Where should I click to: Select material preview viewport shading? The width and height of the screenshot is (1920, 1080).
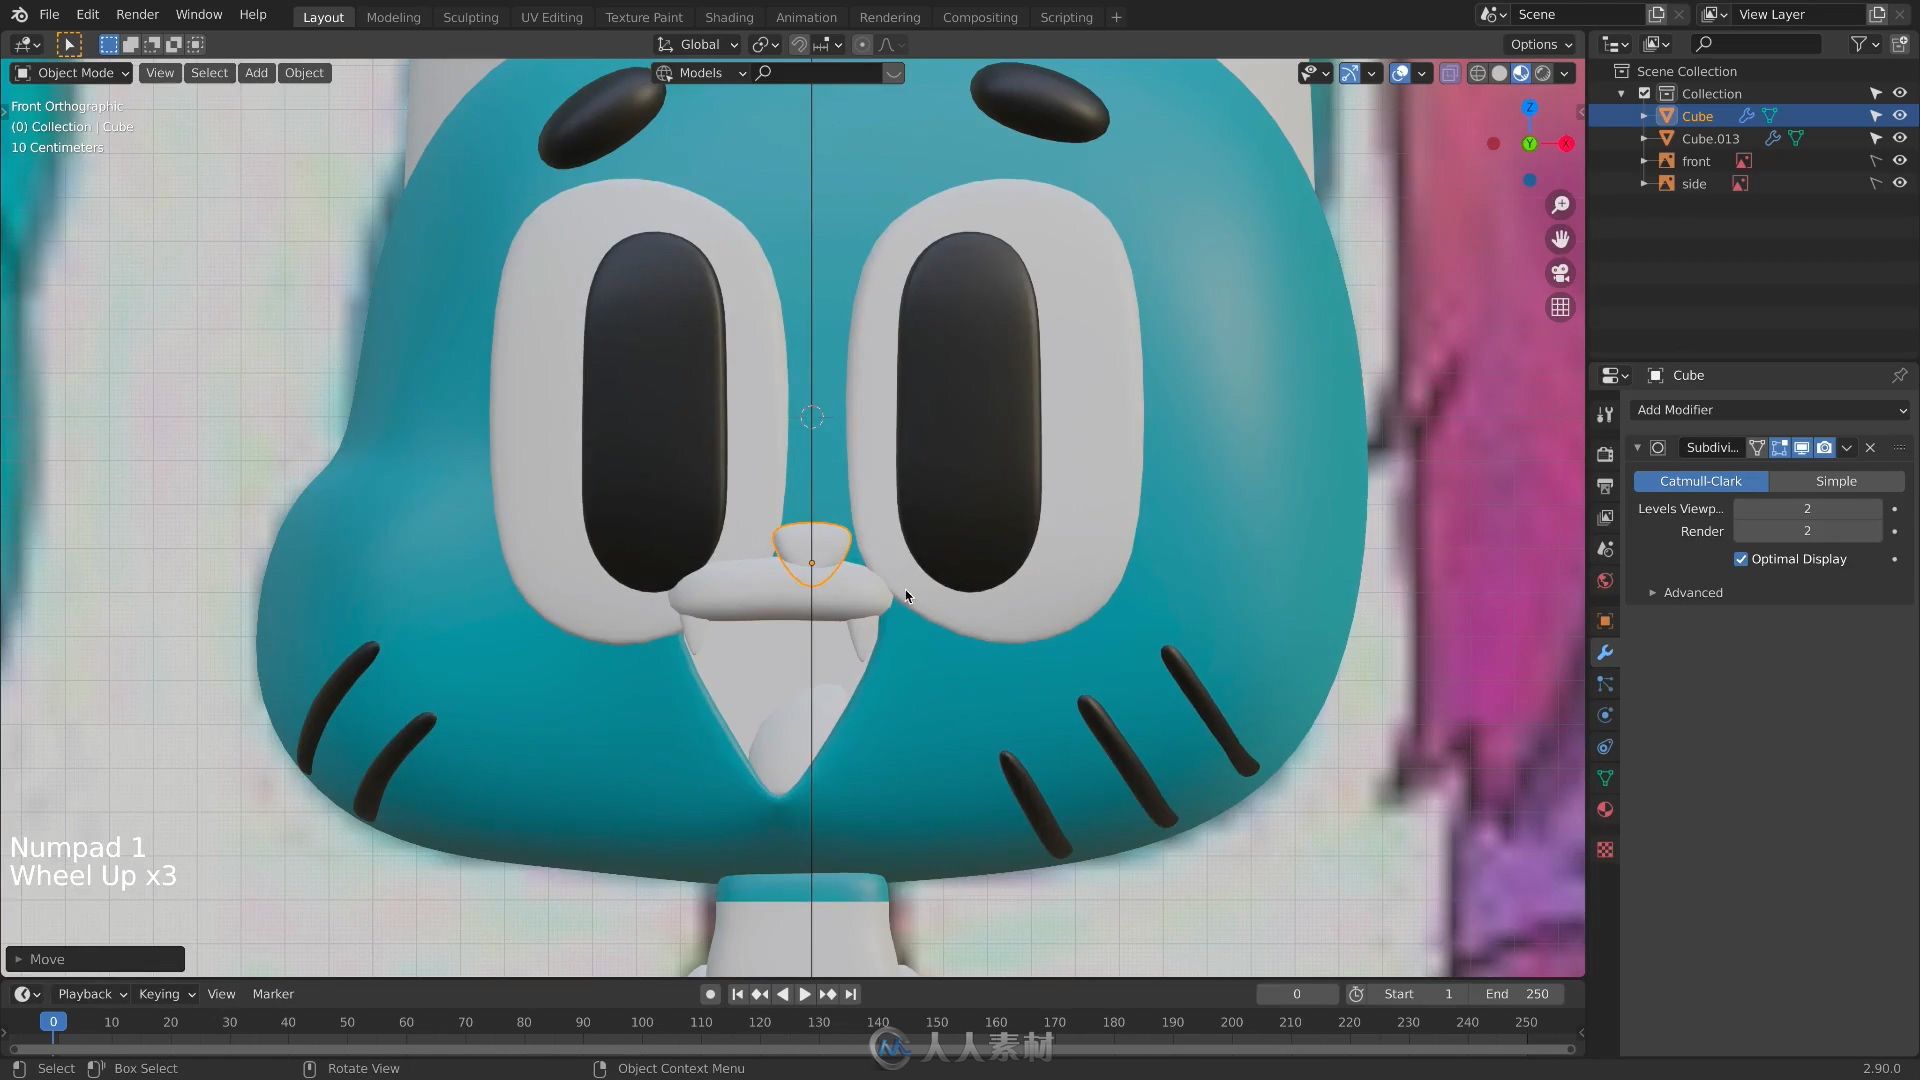pyautogui.click(x=1521, y=73)
